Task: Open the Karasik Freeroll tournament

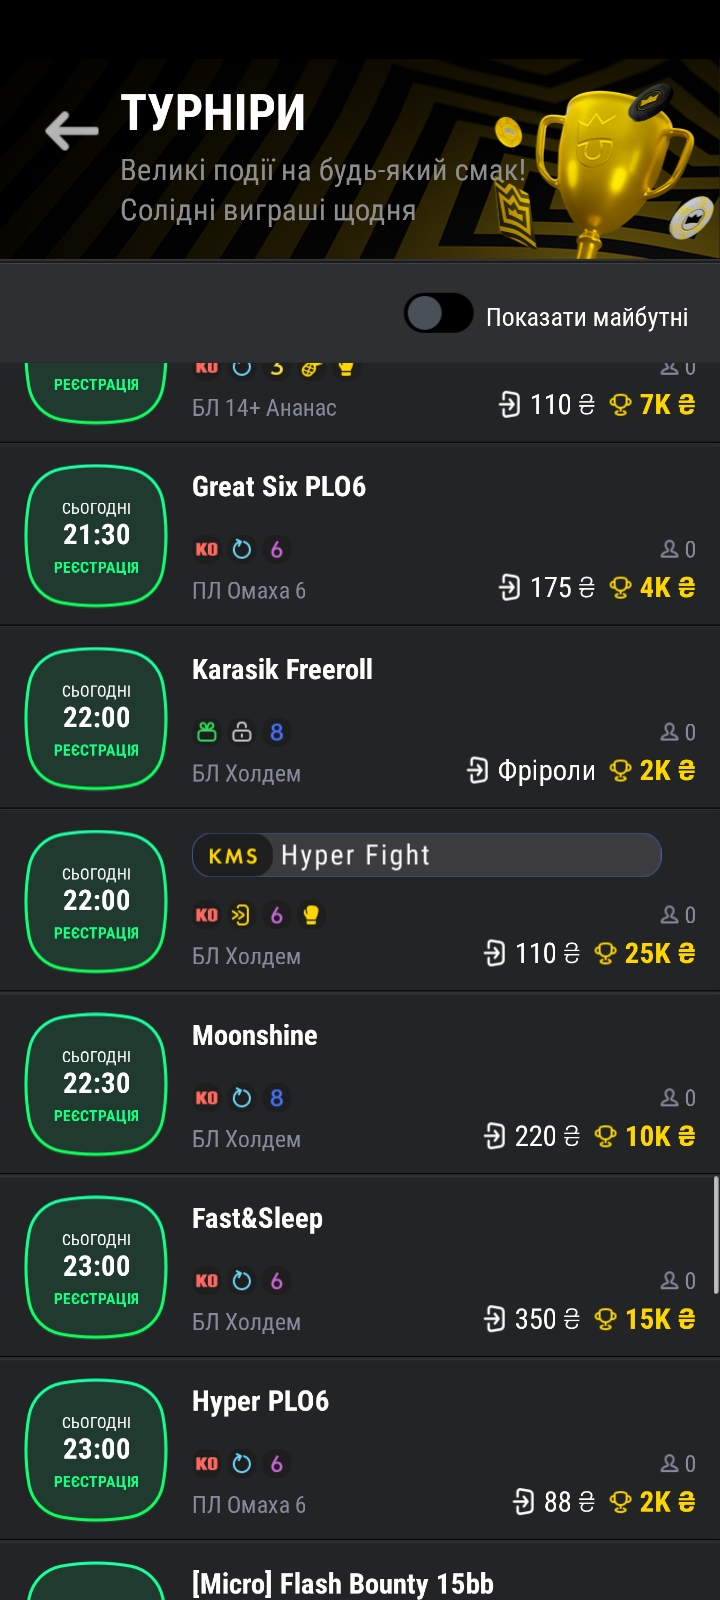Action: (282, 670)
